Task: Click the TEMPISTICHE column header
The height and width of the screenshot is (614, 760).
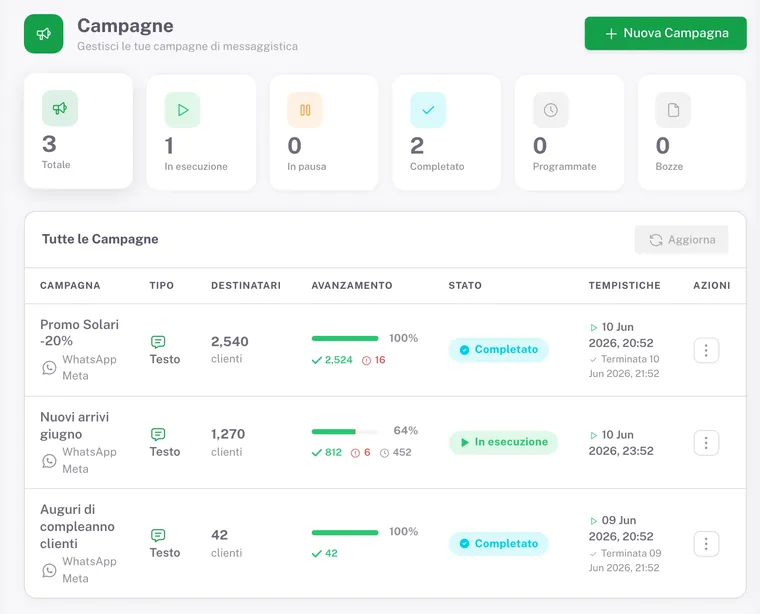Action: 625,285
